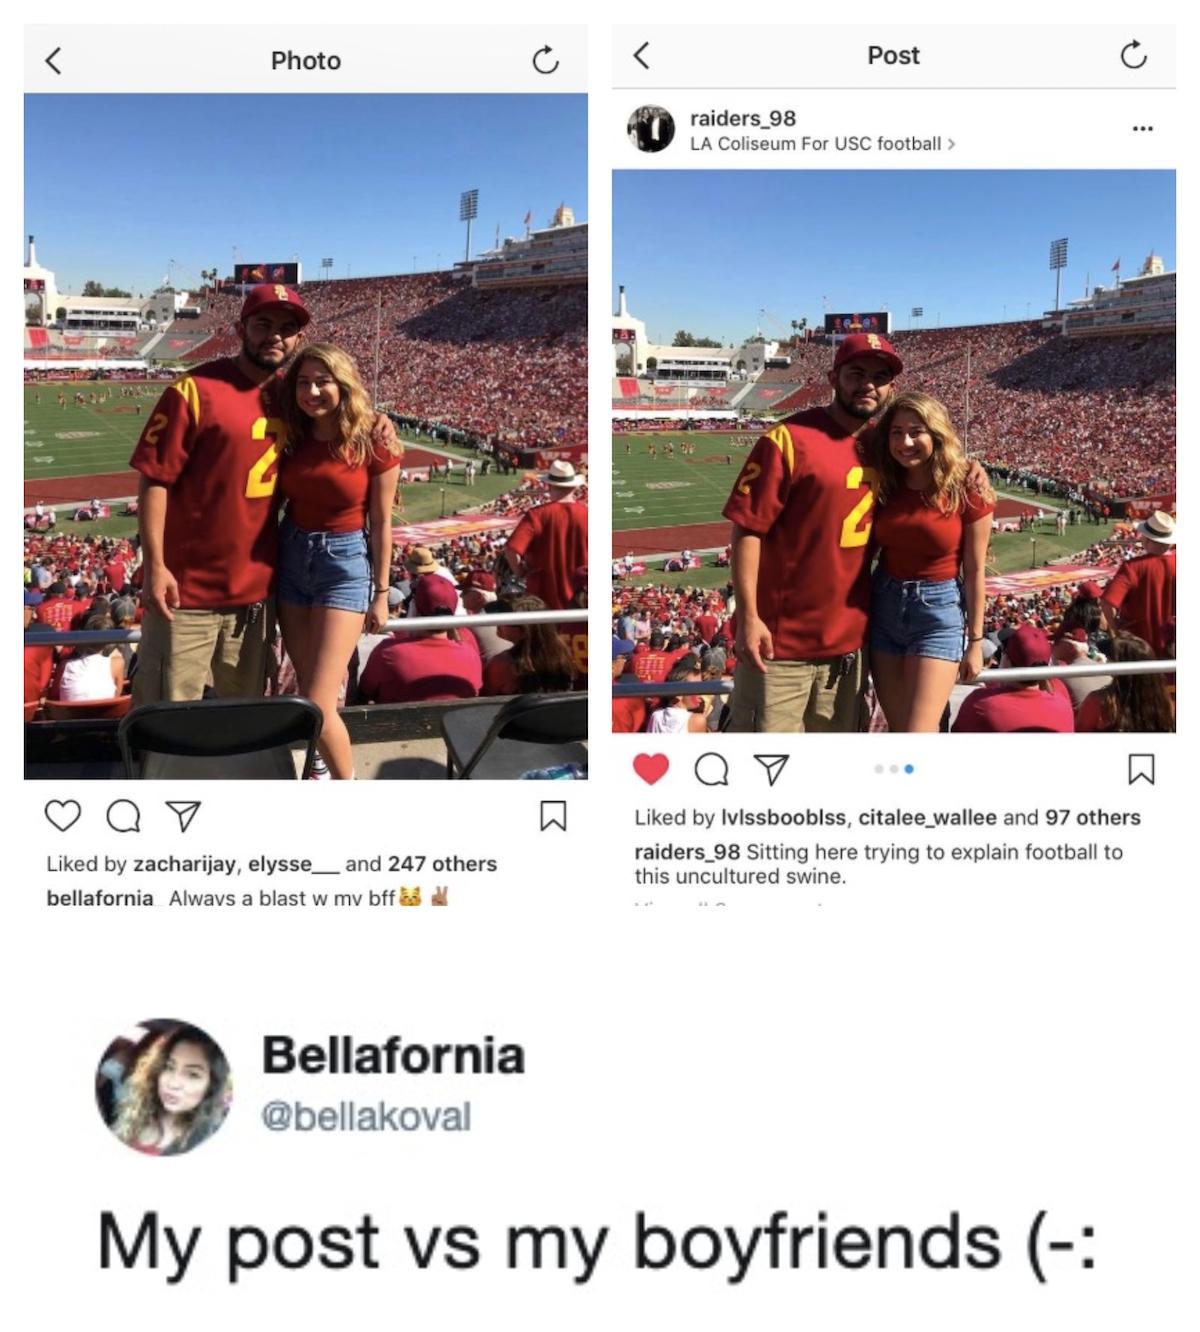Tap raiders_98 profile picture avatar

[651, 128]
